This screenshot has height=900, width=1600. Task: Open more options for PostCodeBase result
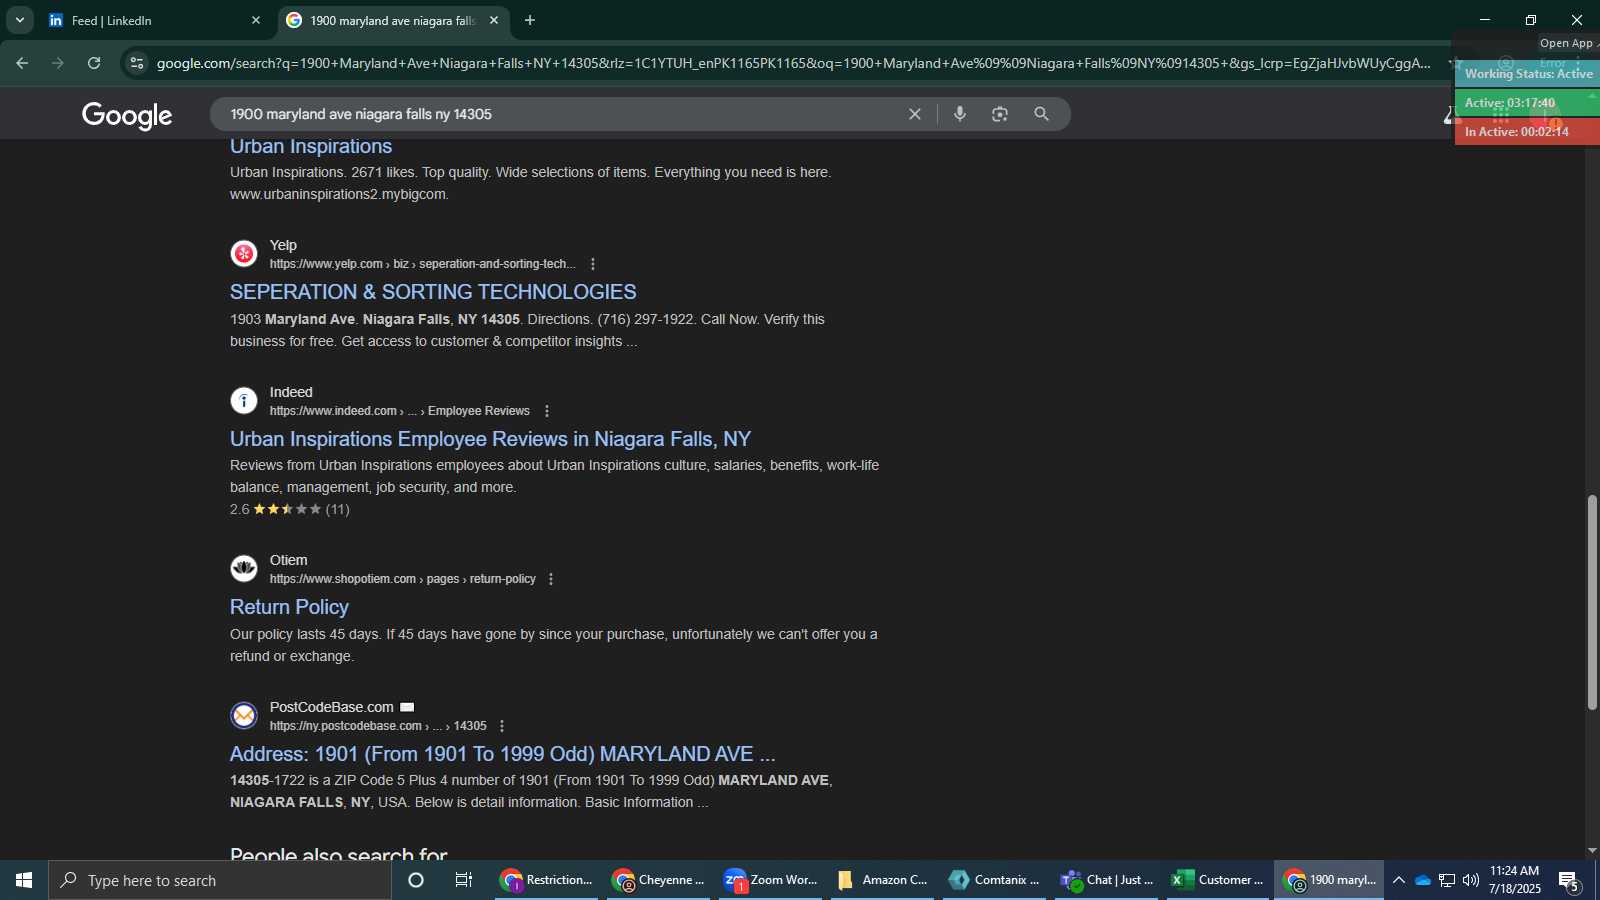coord(502,726)
